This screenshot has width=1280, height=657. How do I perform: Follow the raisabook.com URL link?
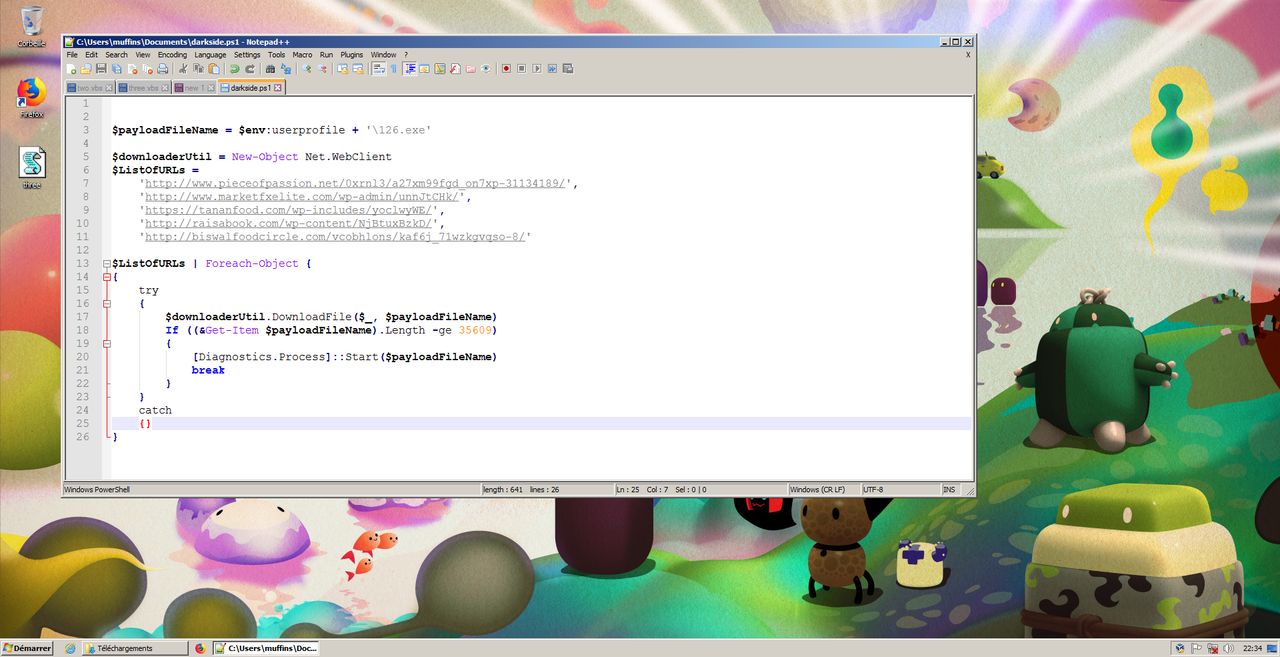(x=291, y=223)
